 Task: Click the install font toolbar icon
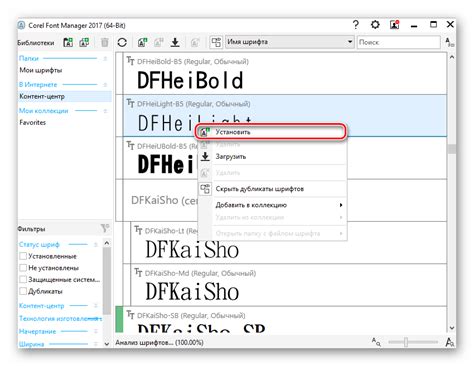(x=143, y=42)
